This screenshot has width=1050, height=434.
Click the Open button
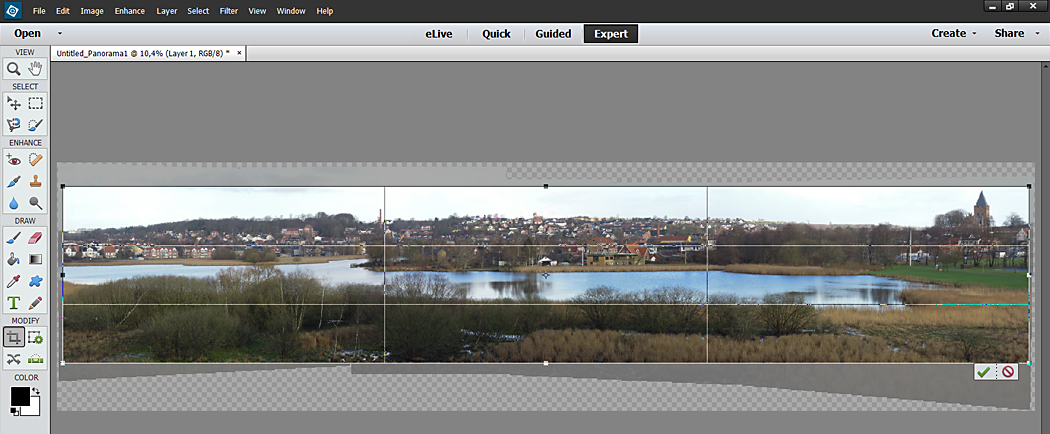(27, 33)
